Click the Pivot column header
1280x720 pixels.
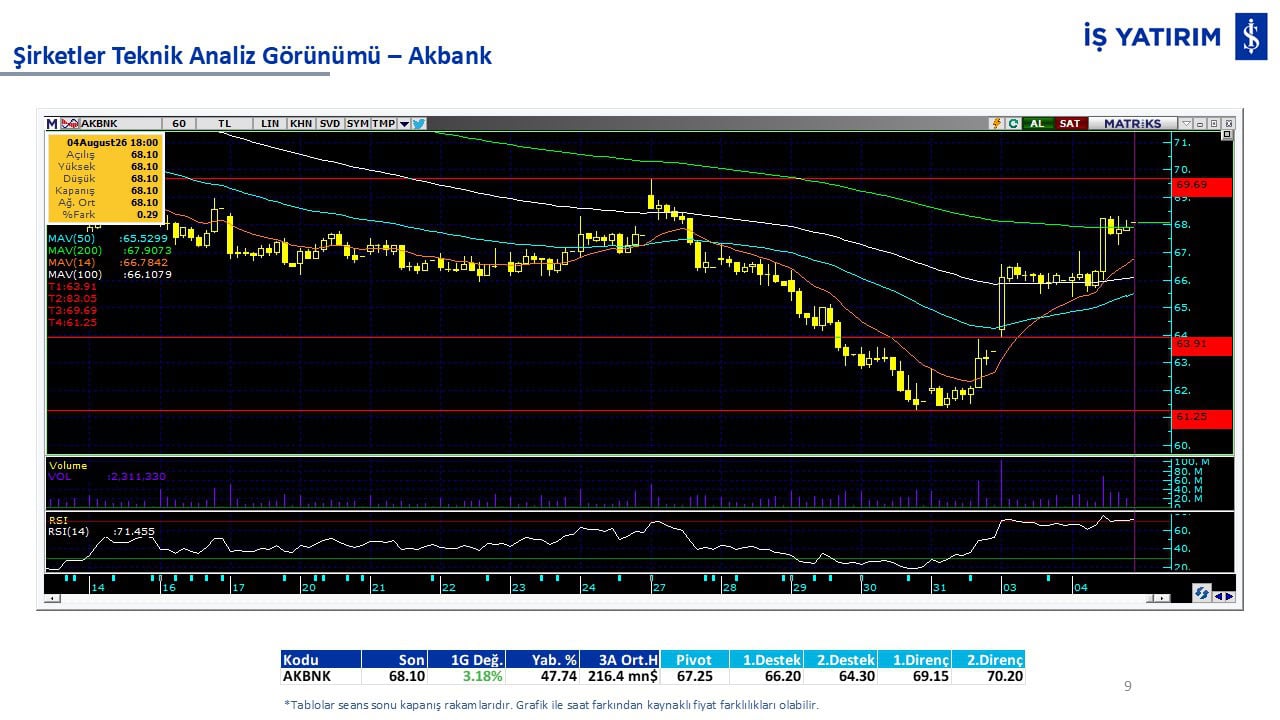[x=694, y=660]
